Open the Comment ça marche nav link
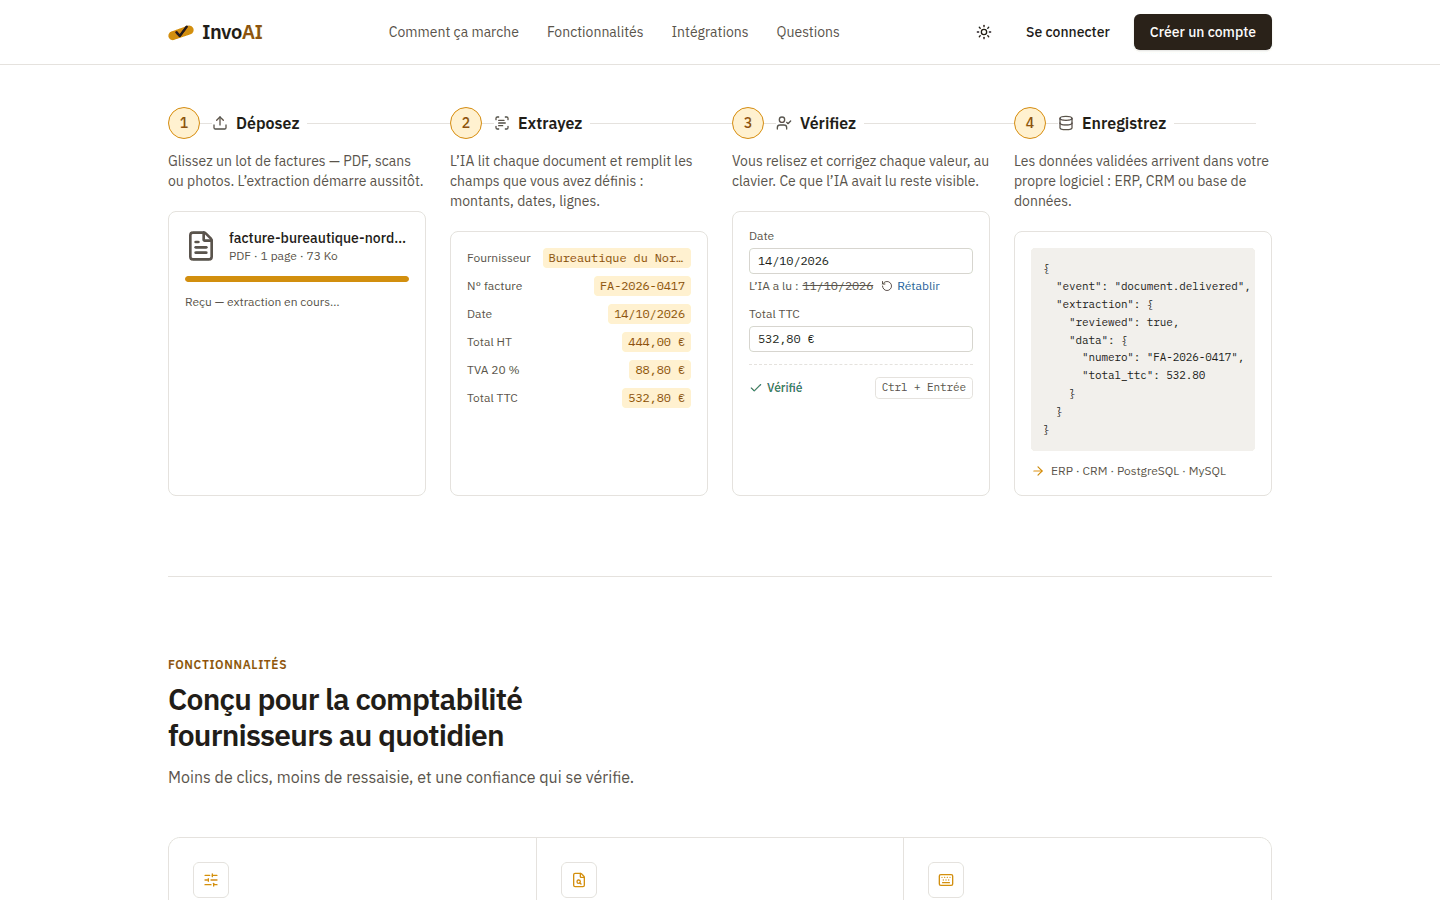 click(x=454, y=32)
